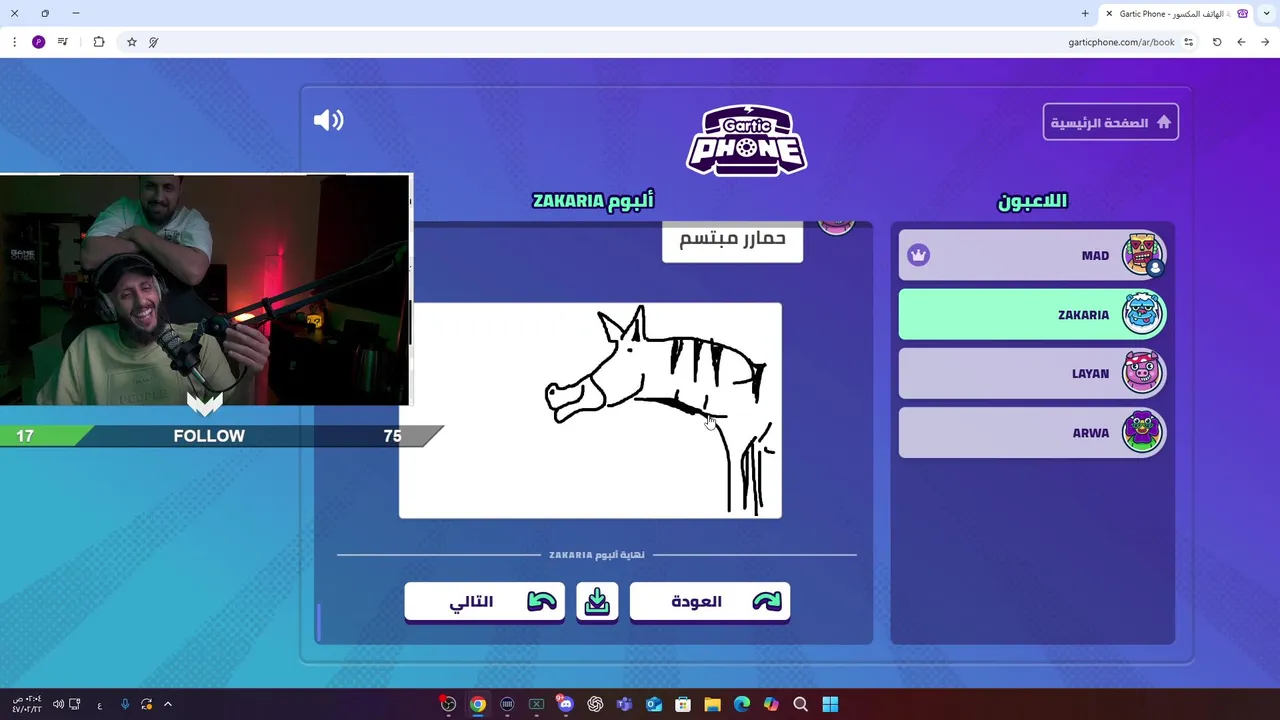The image size is (1280, 720).
Task: Download the album with the download icon
Action: click(x=597, y=601)
